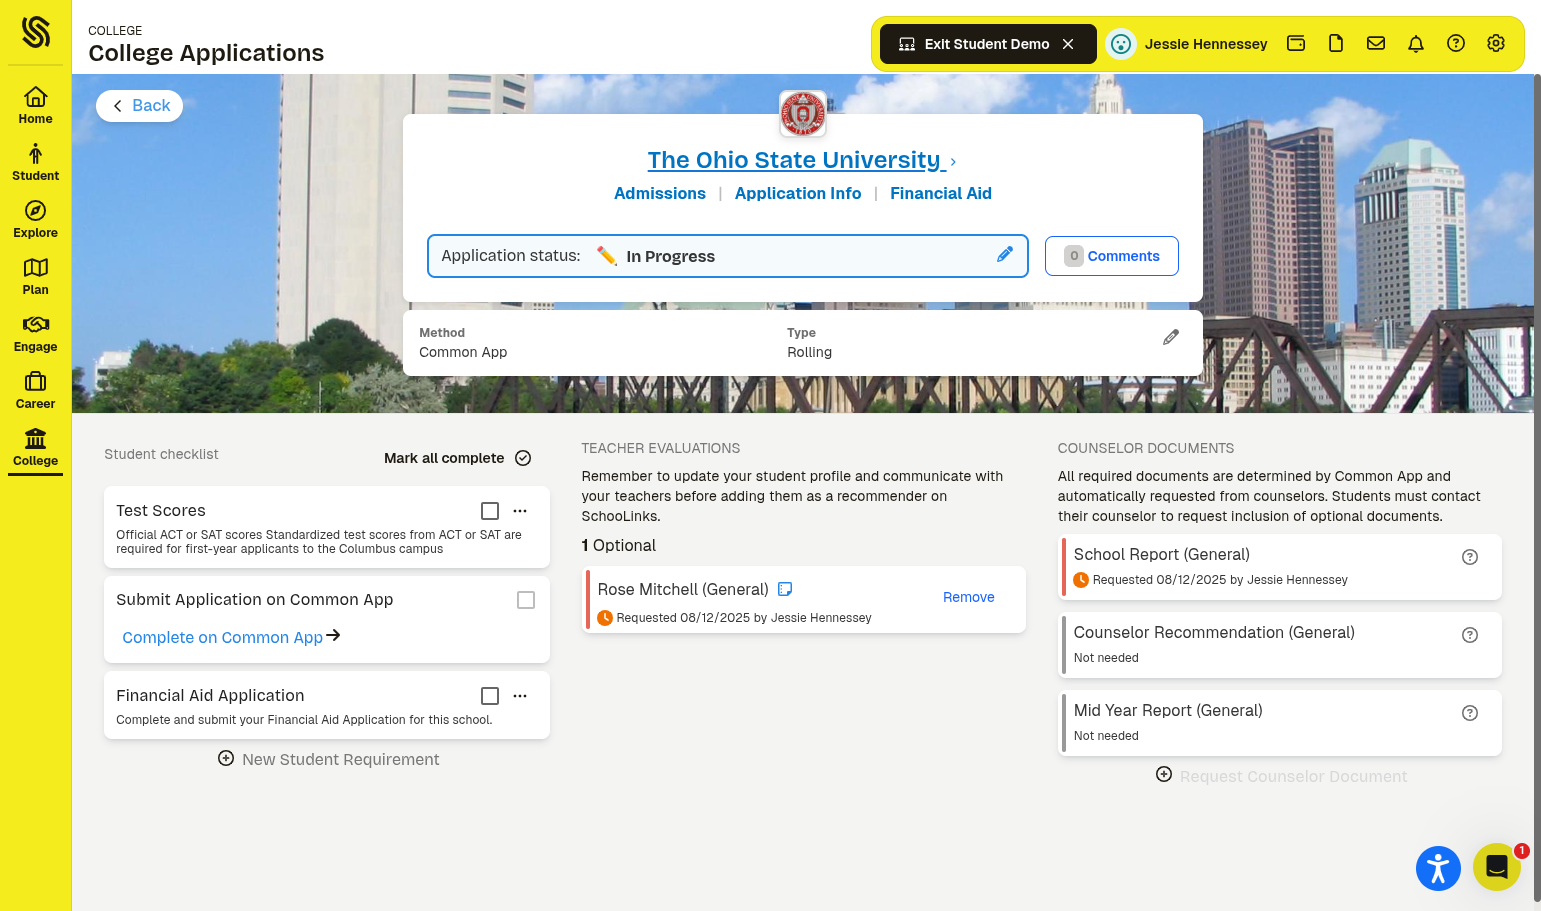The image size is (1541, 911).
Task: Open help for Mid Year Report (General)
Action: (x=1470, y=713)
